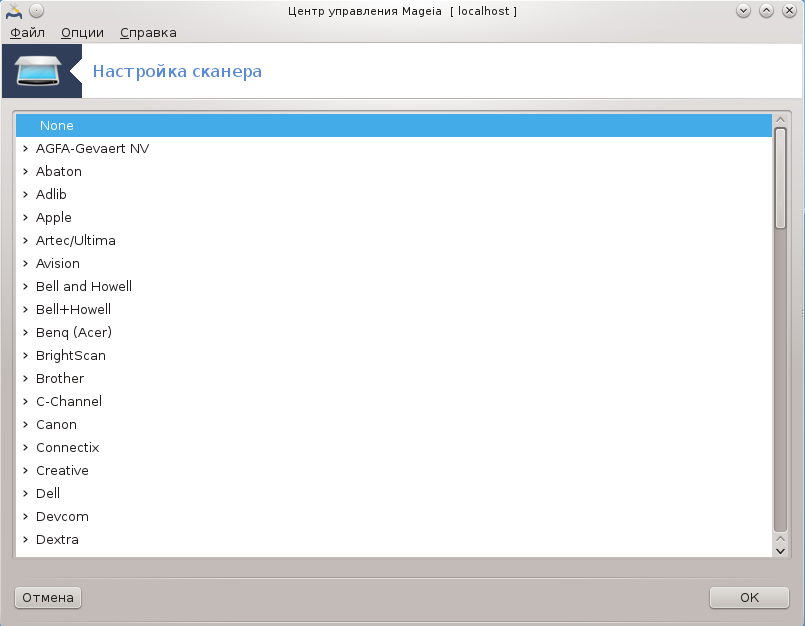Expand the Devcom arrow
Image resolution: width=805 pixels, height=626 pixels.
tap(25, 517)
